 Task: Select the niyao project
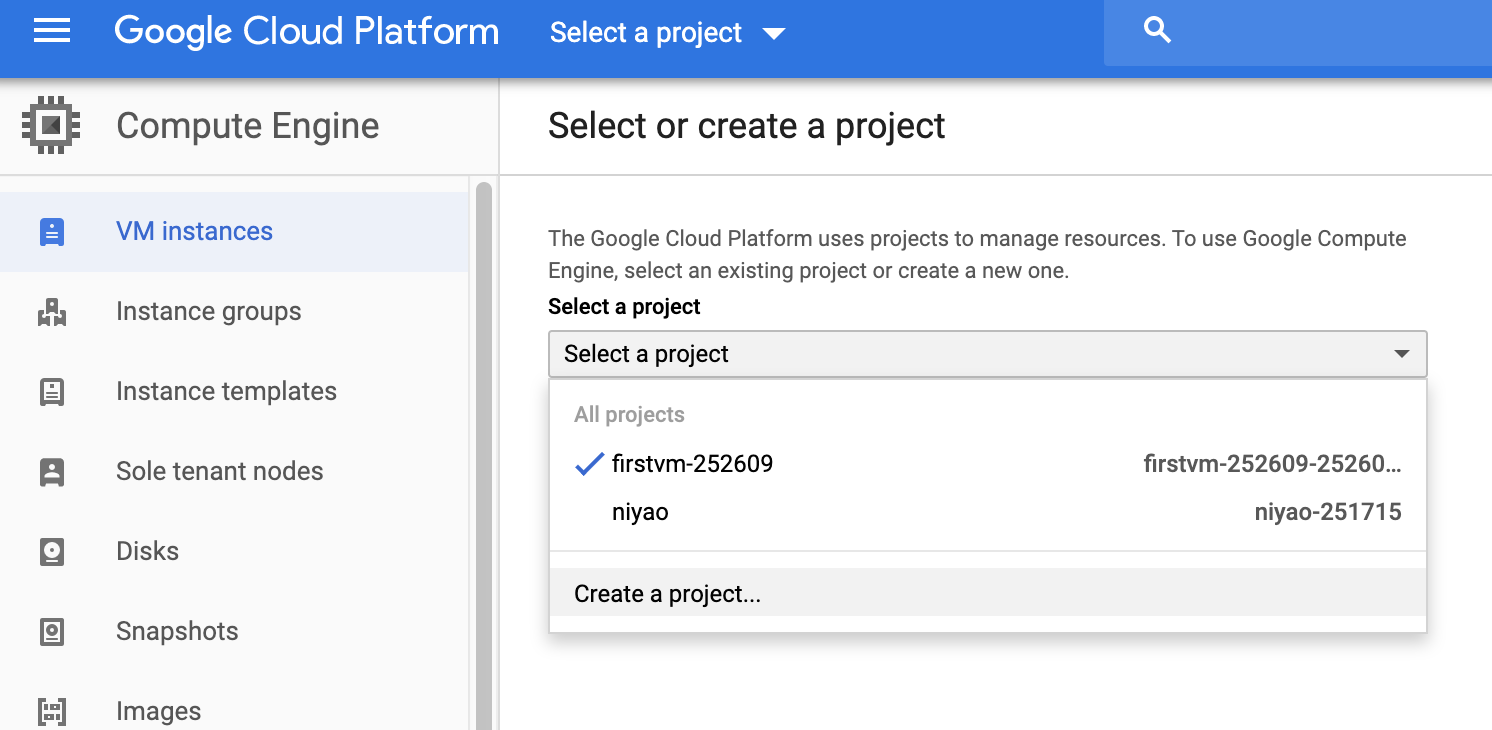pyautogui.click(x=988, y=512)
